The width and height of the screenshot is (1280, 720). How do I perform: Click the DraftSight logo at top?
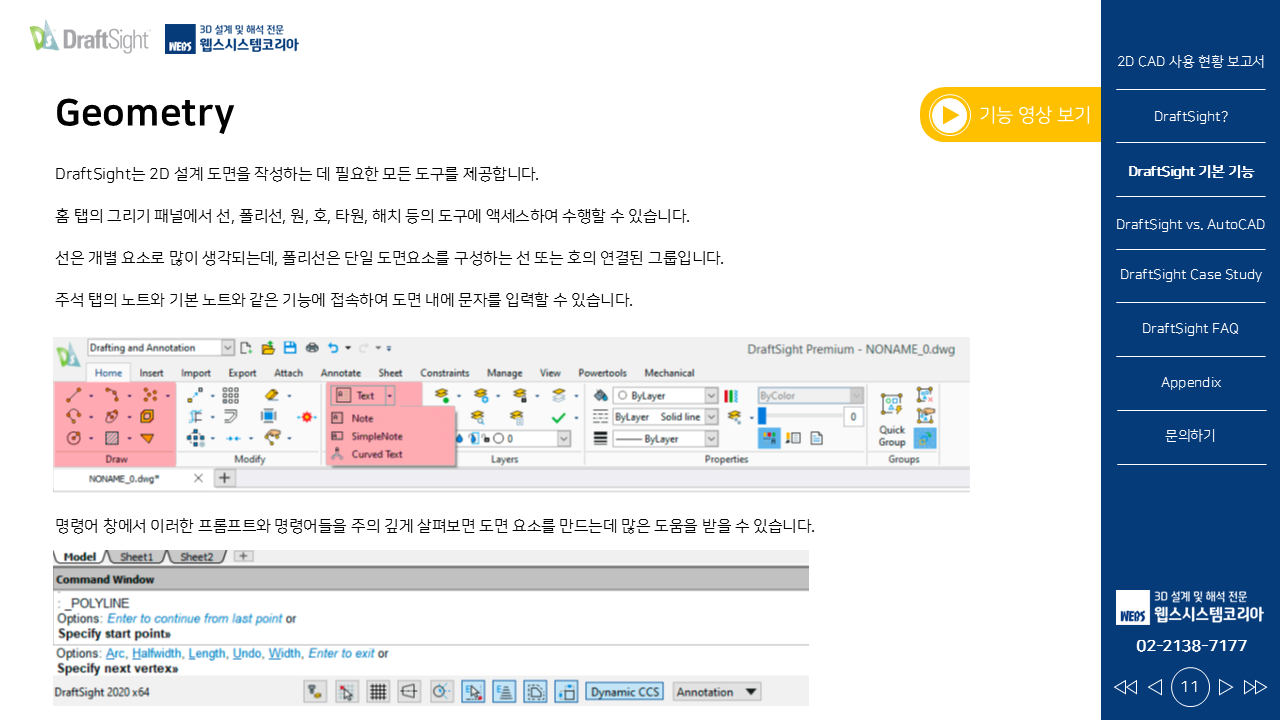pyautogui.click(x=89, y=38)
